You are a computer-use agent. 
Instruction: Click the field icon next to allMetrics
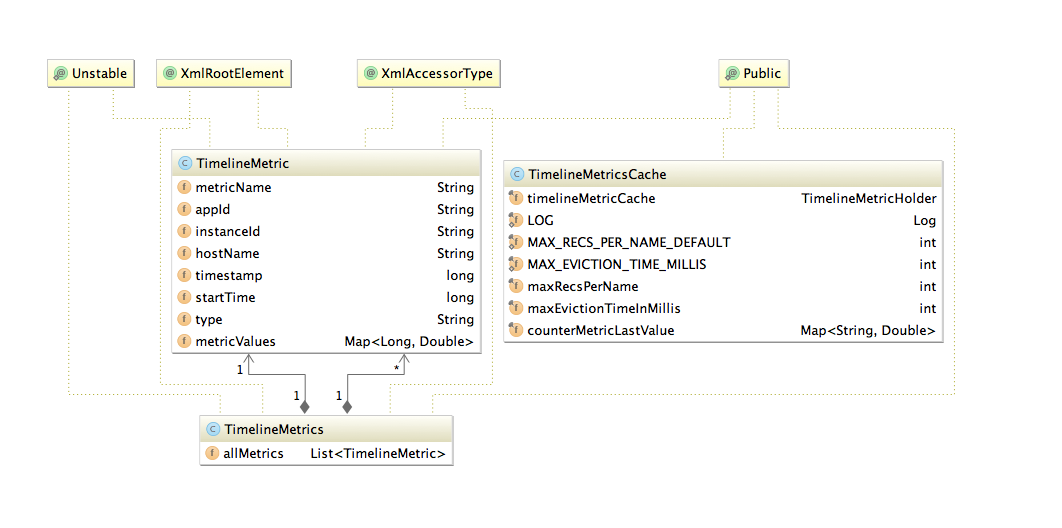point(212,453)
